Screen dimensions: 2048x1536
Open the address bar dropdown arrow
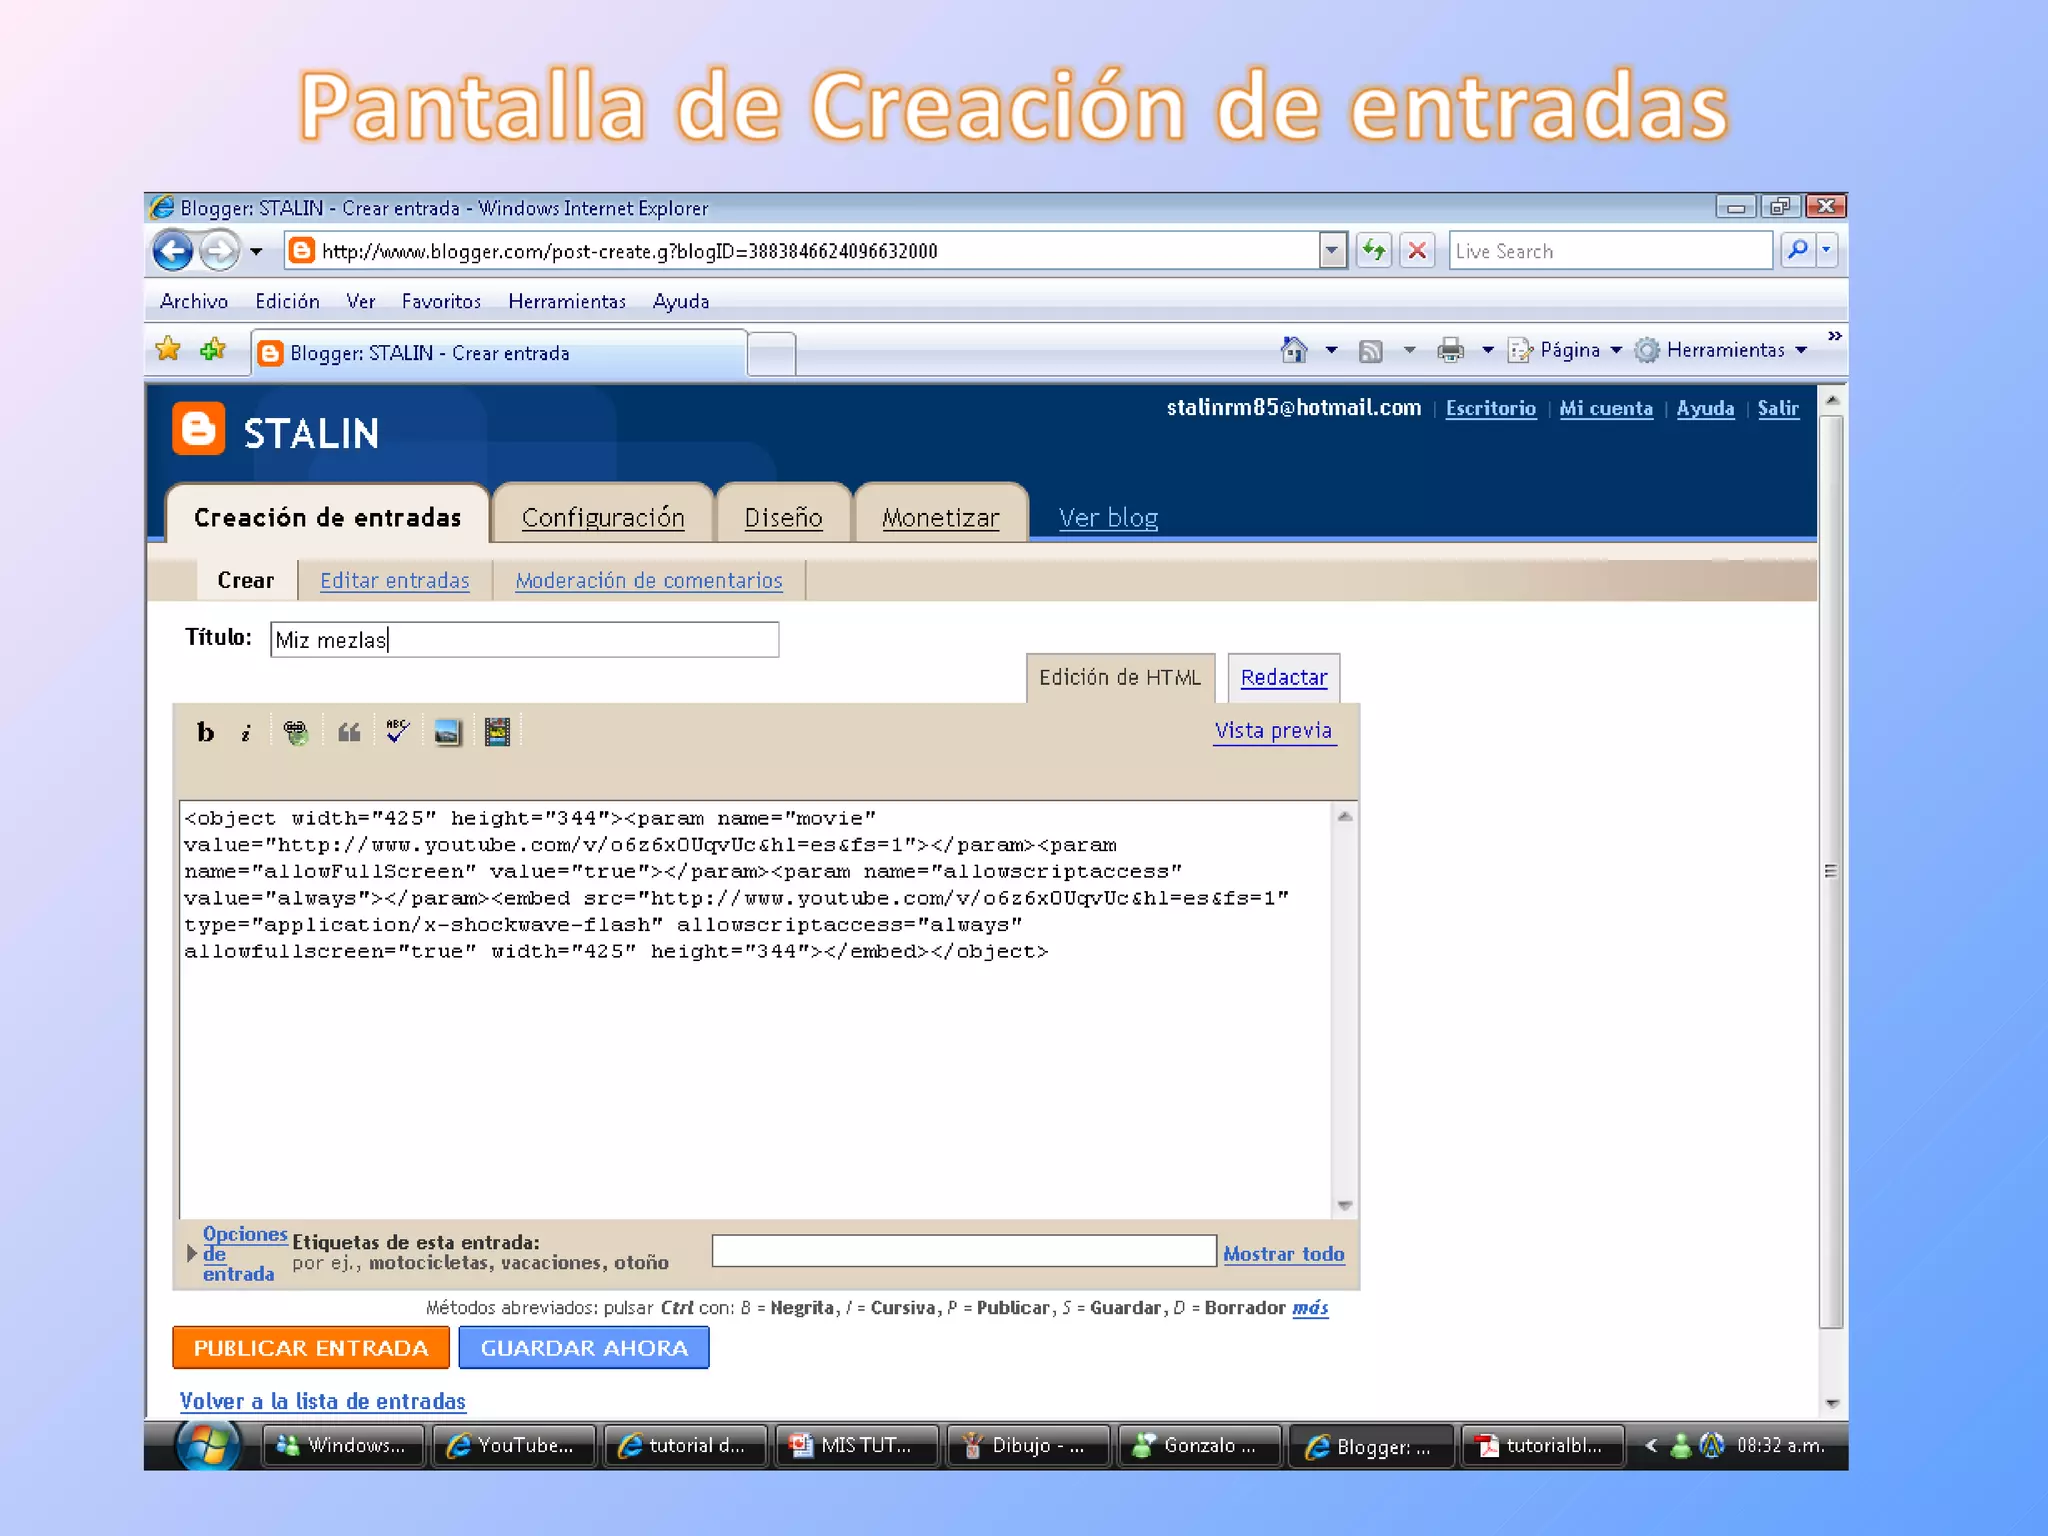1332,251
